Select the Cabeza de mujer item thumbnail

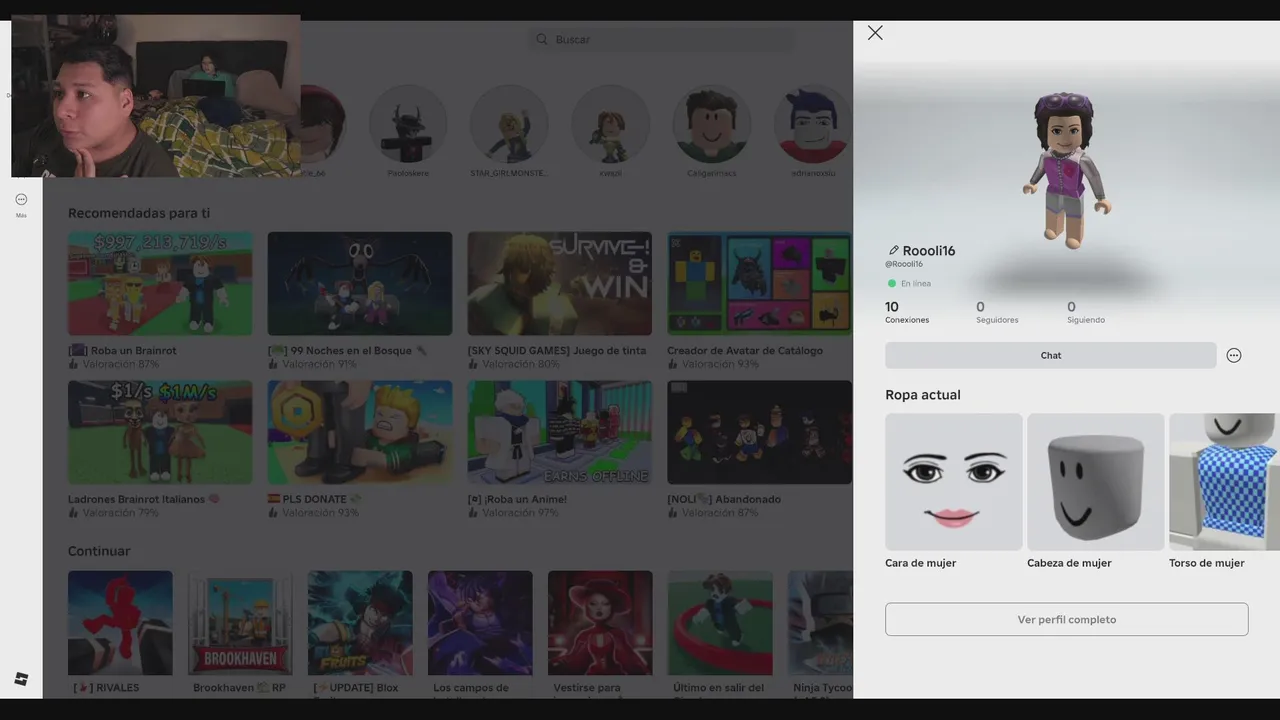(x=1096, y=481)
